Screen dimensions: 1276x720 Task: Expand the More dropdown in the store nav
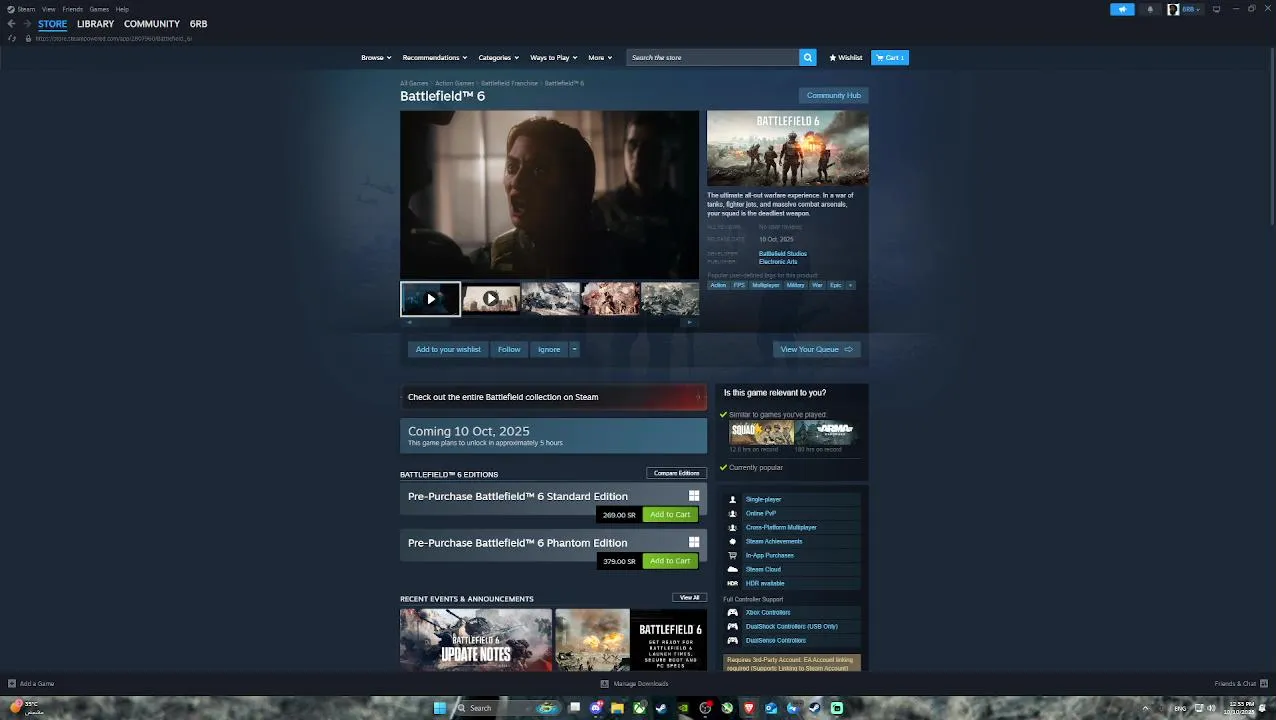600,57
